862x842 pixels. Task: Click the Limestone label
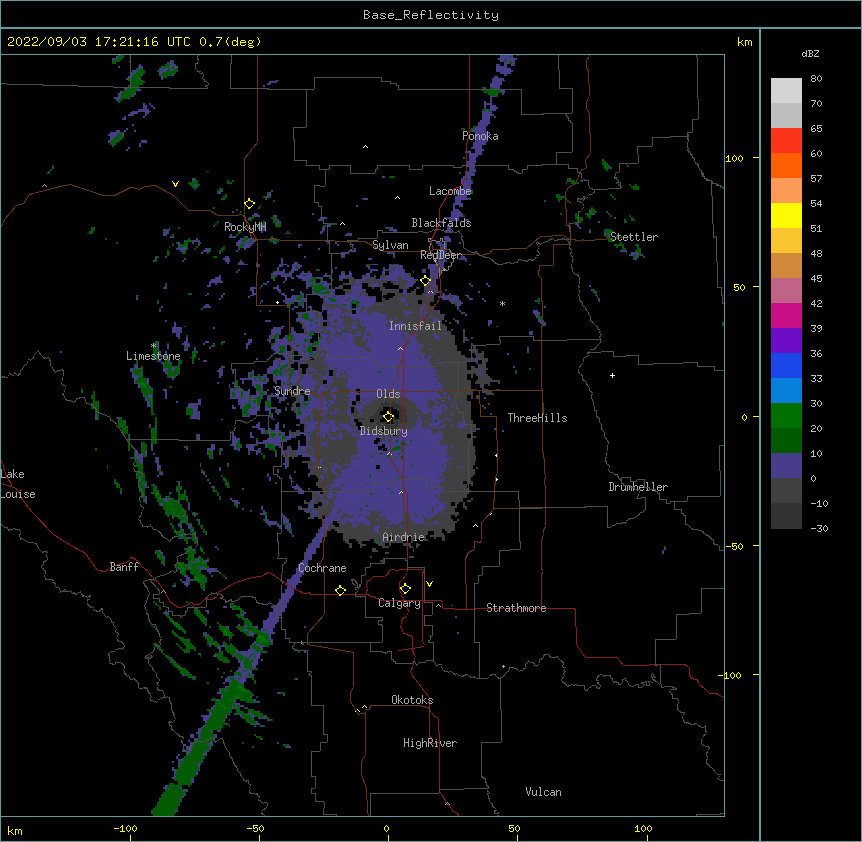pos(153,356)
